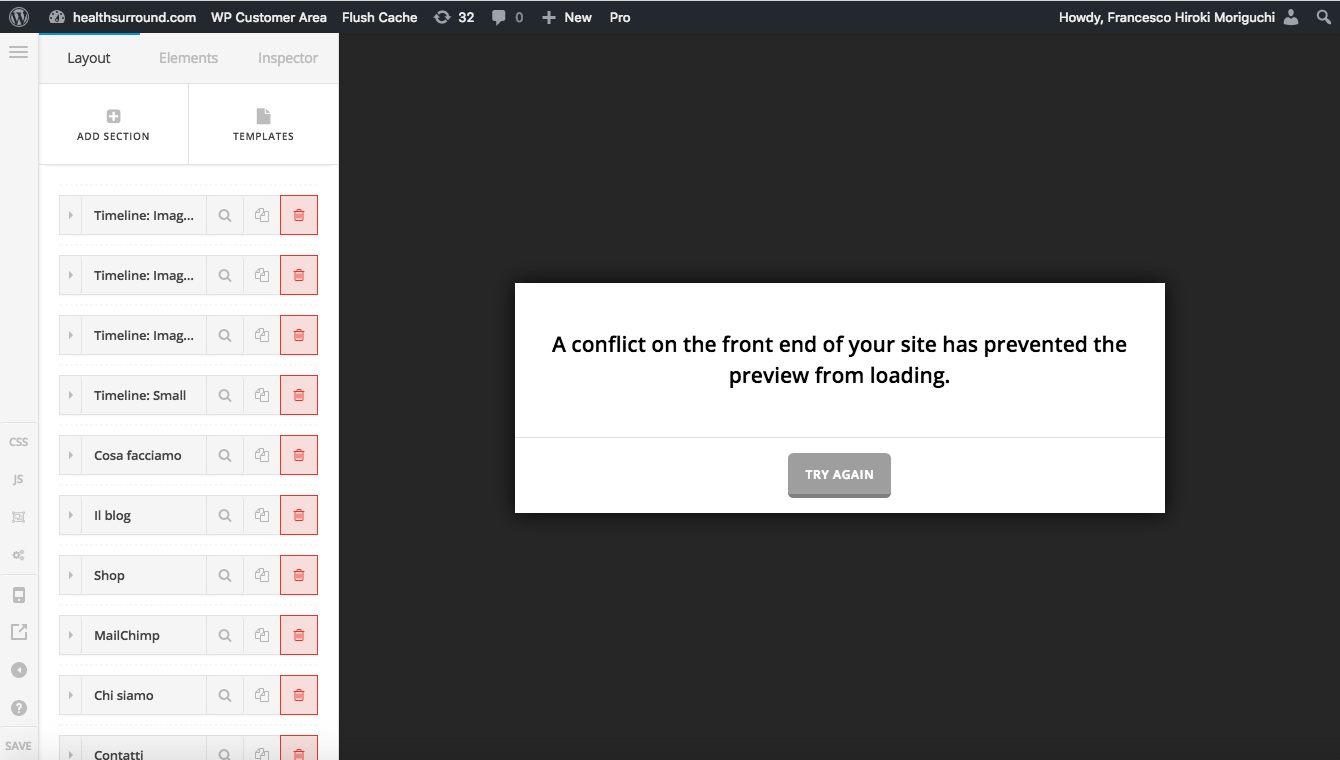Open the builder settings gears icon

(x=18, y=555)
